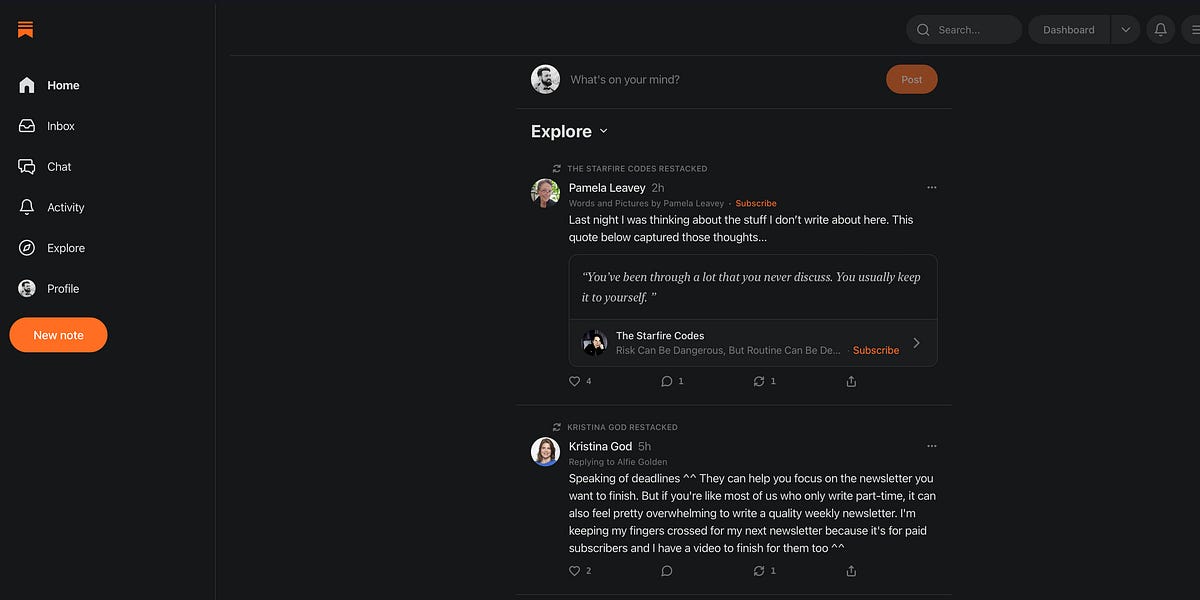Image resolution: width=1200 pixels, height=600 pixels.
Task: Open more options menu on Kristina God's note
Action: 931,445
